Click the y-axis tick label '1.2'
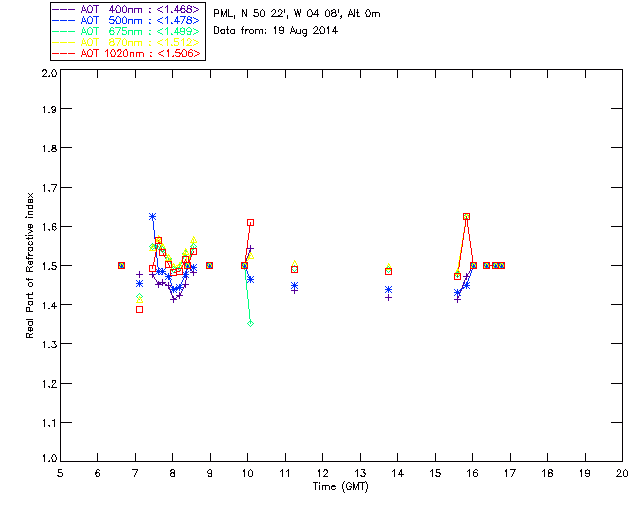640x512 pixels. (49, 384)
